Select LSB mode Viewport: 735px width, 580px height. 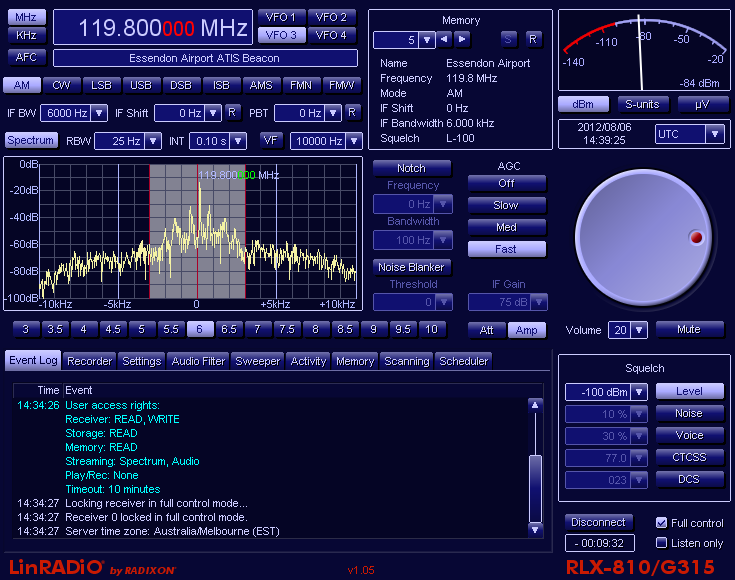[x=101, y=85]
